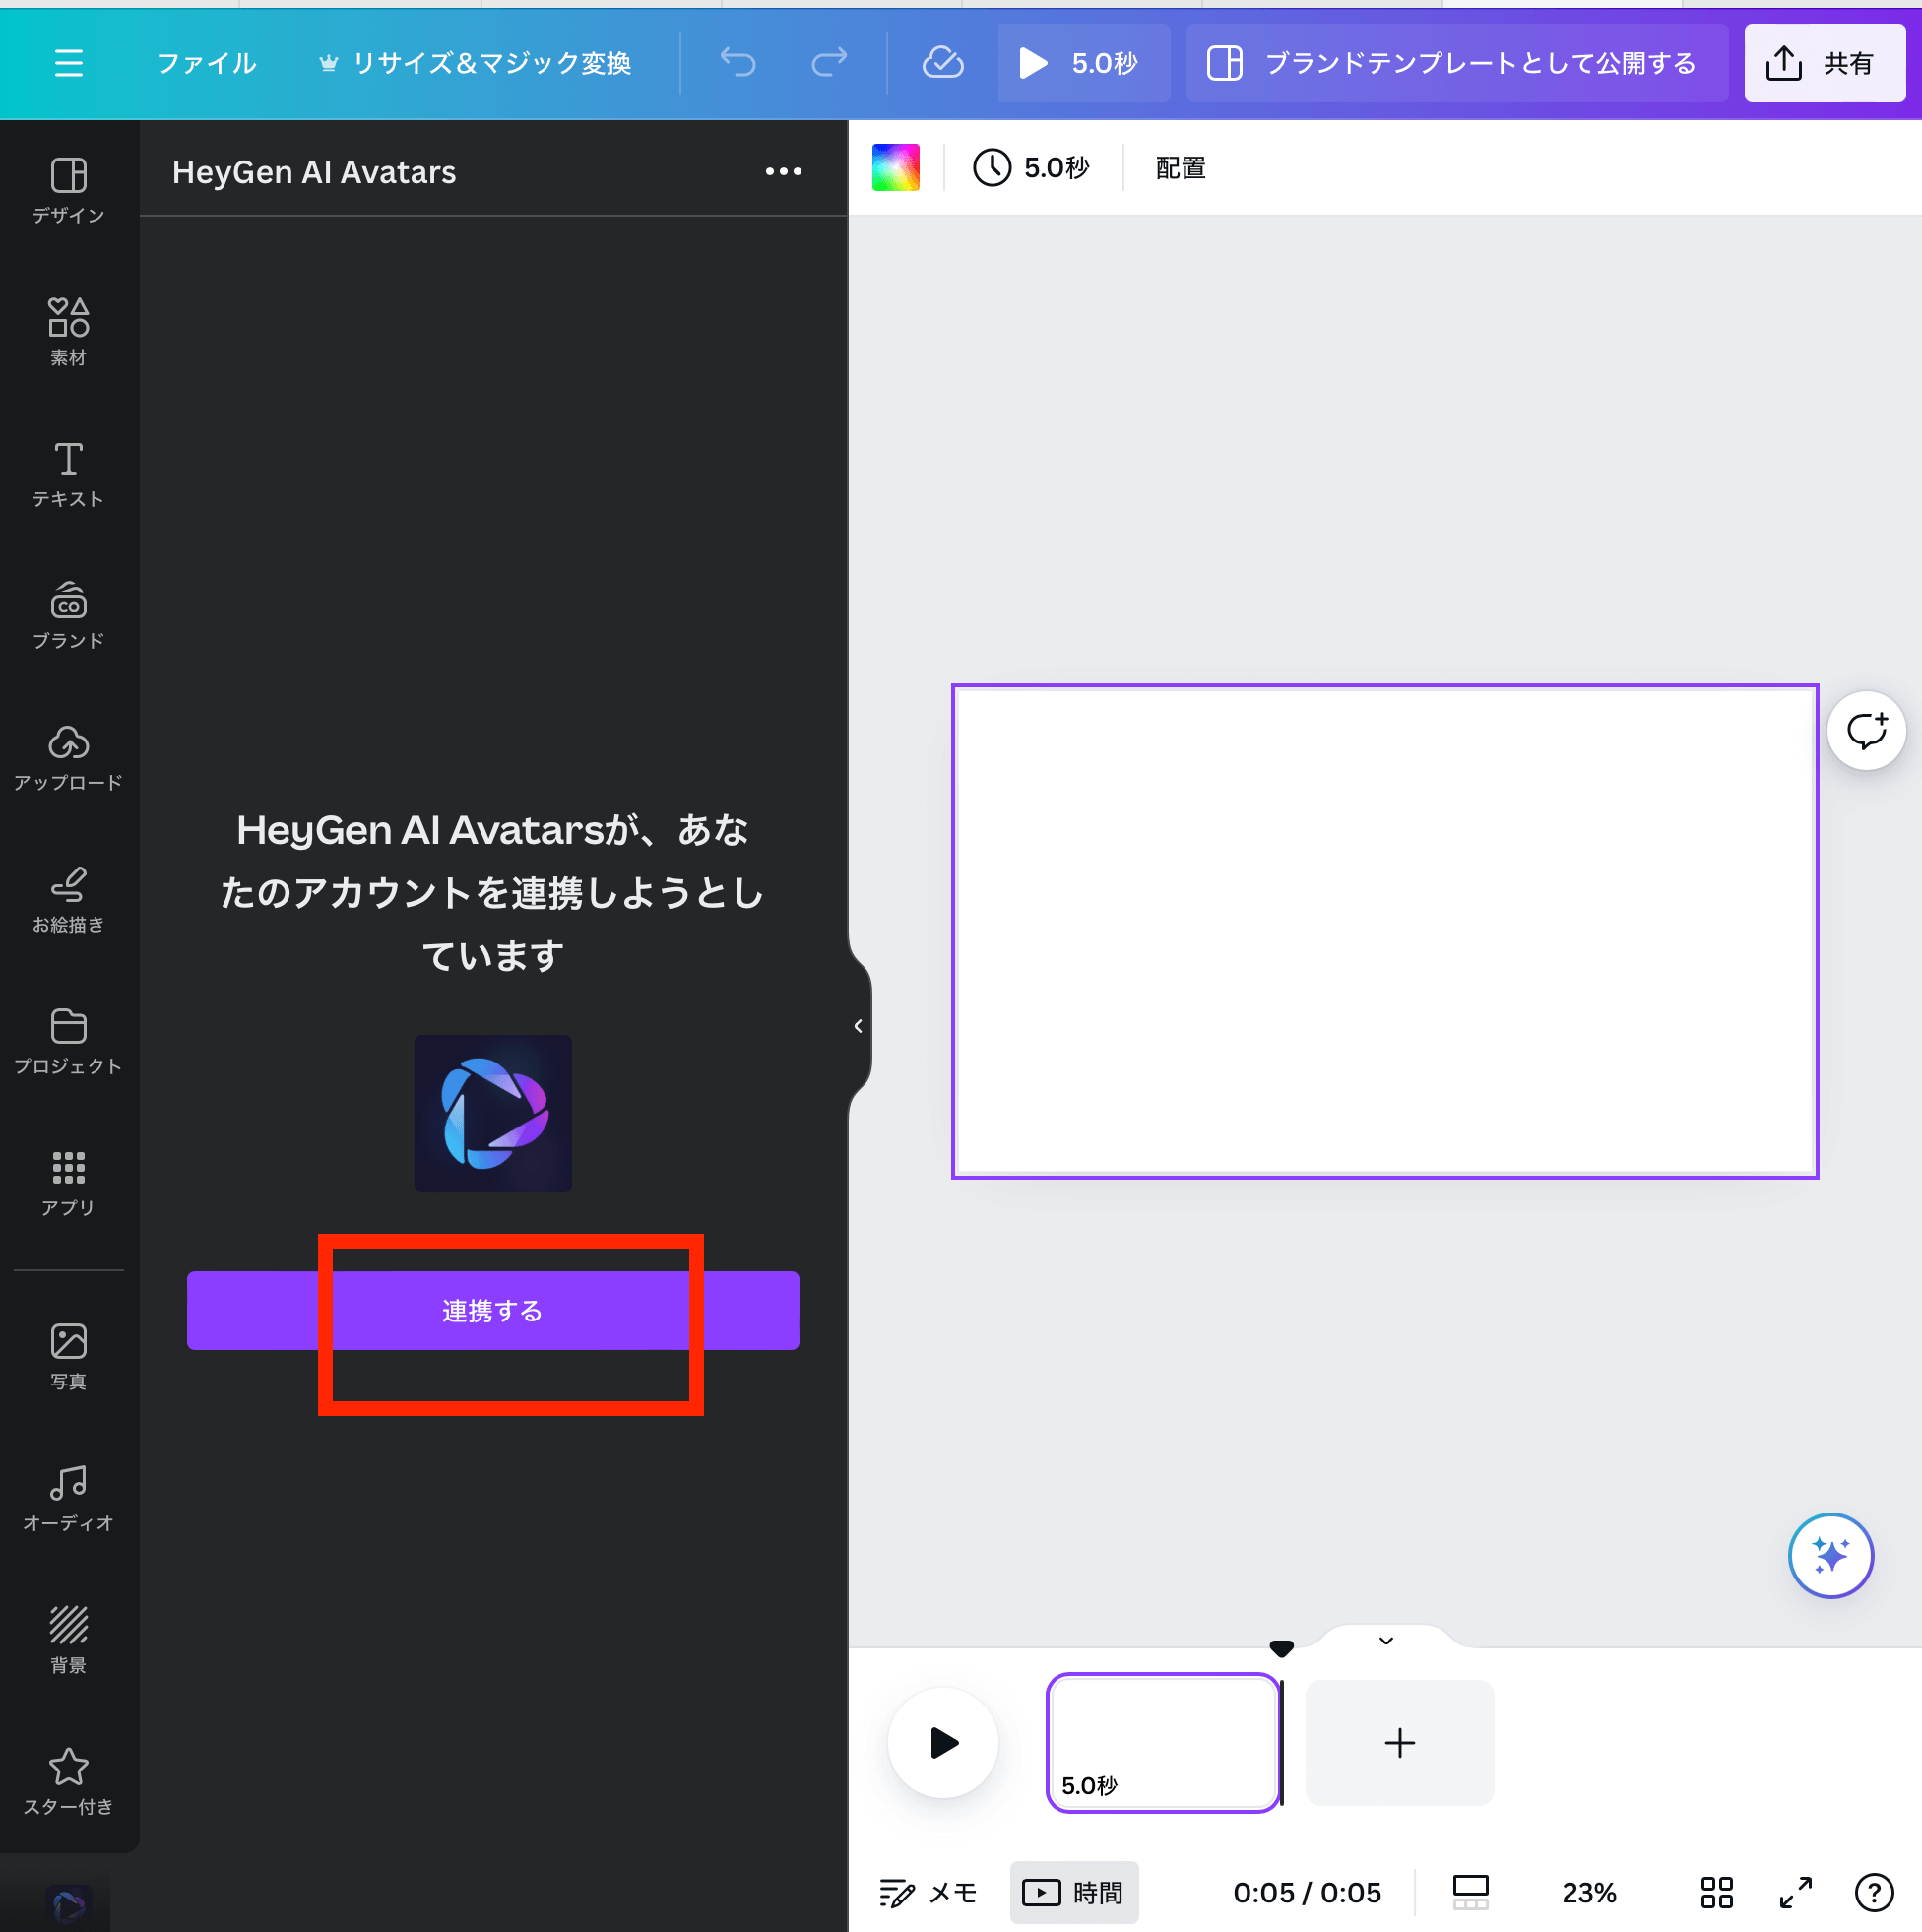Screen dimensions: 1922x1932
Task: Open the テキスト sidebar tab
Action: (x=68, y=474)
